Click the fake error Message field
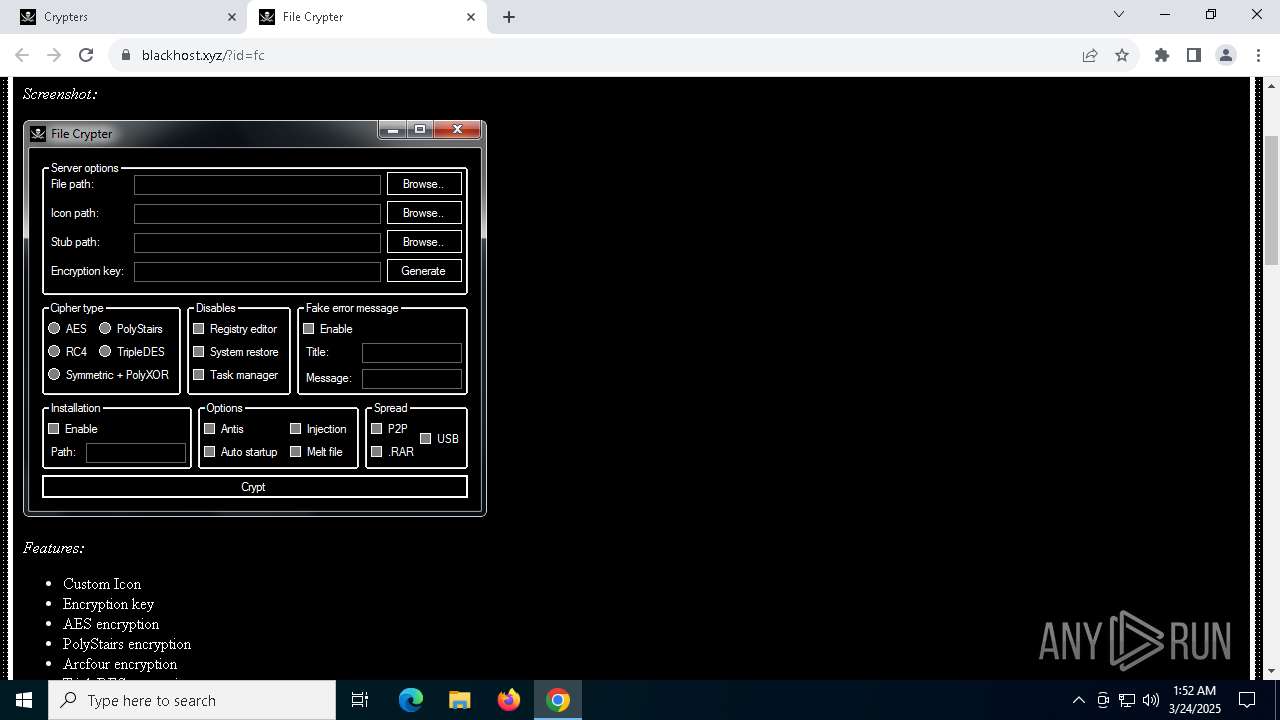 pos(412,378)
